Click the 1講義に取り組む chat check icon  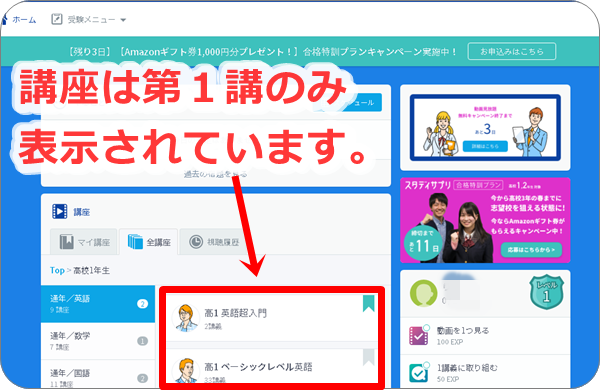(419, 372)
